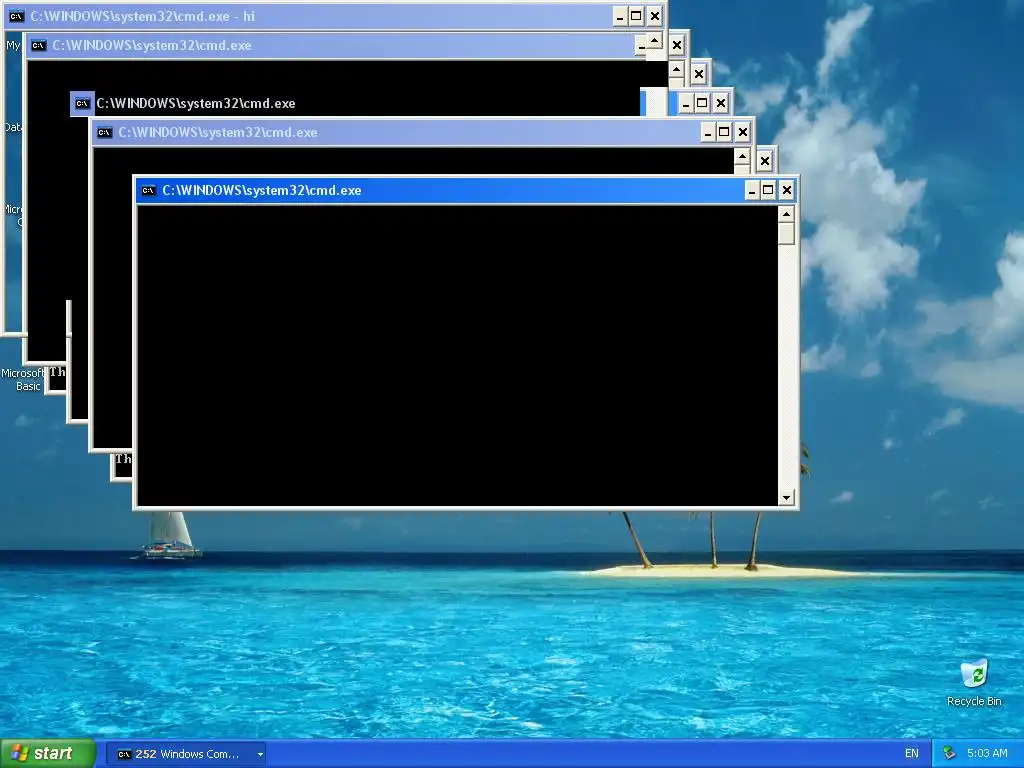Click the Safely Remove Hardware tray icon

pos(950,753)
